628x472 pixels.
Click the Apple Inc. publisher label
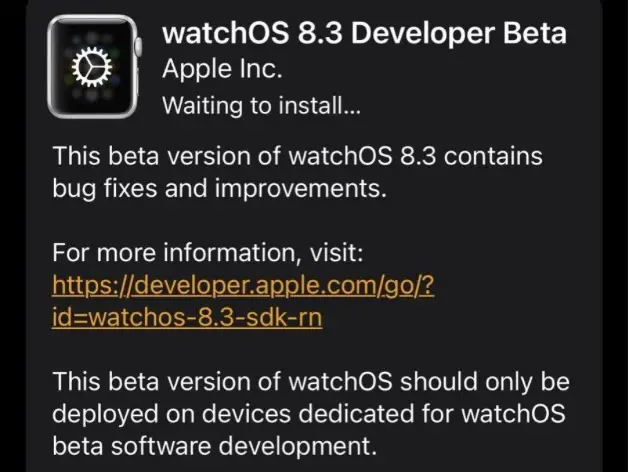click(222, 69)
